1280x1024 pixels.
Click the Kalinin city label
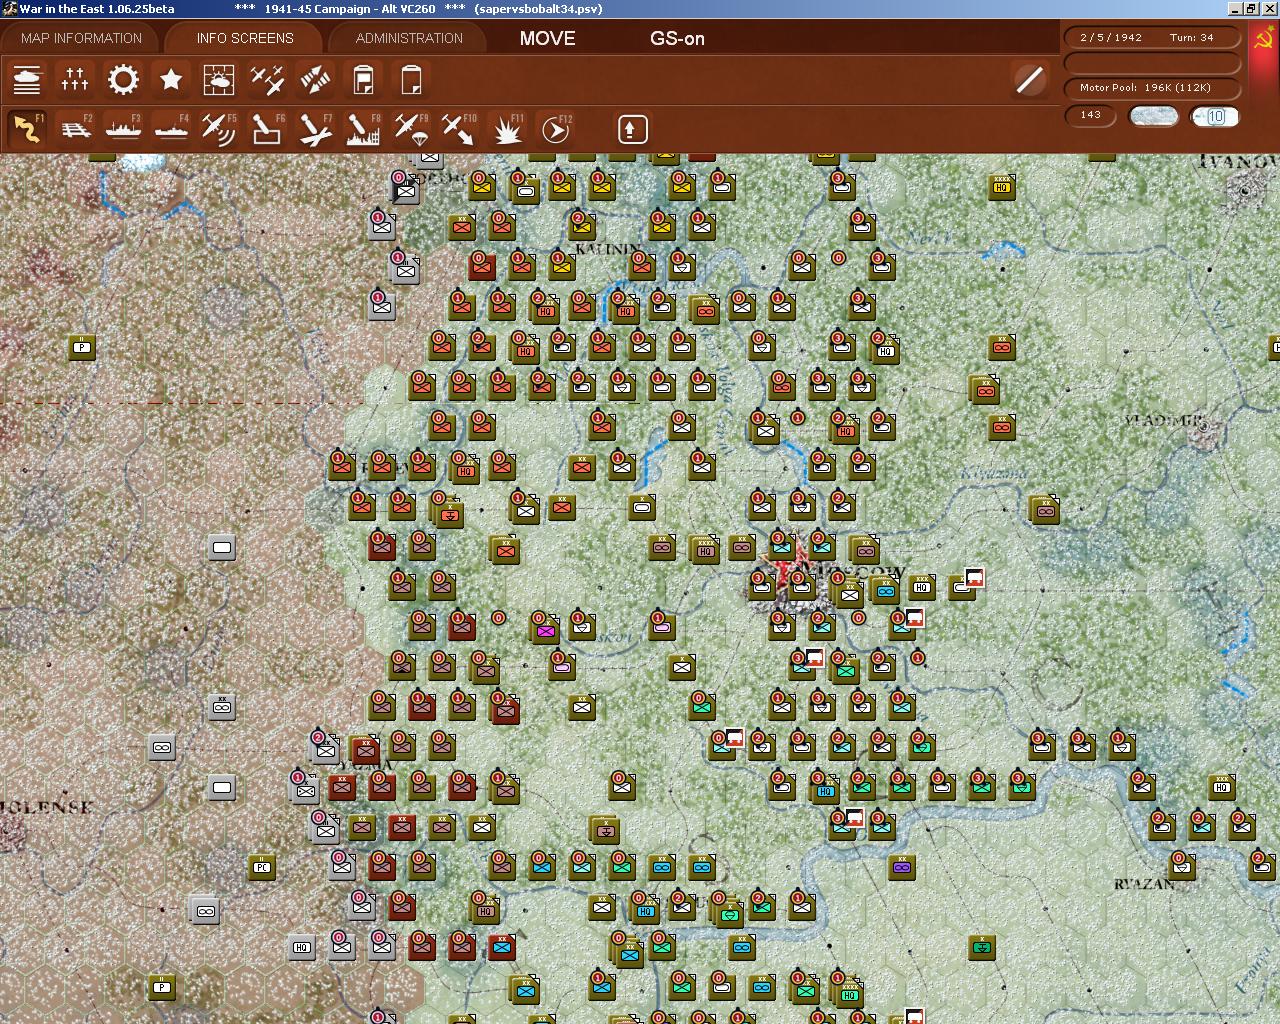pyautogui.click(x=608, y=248)
